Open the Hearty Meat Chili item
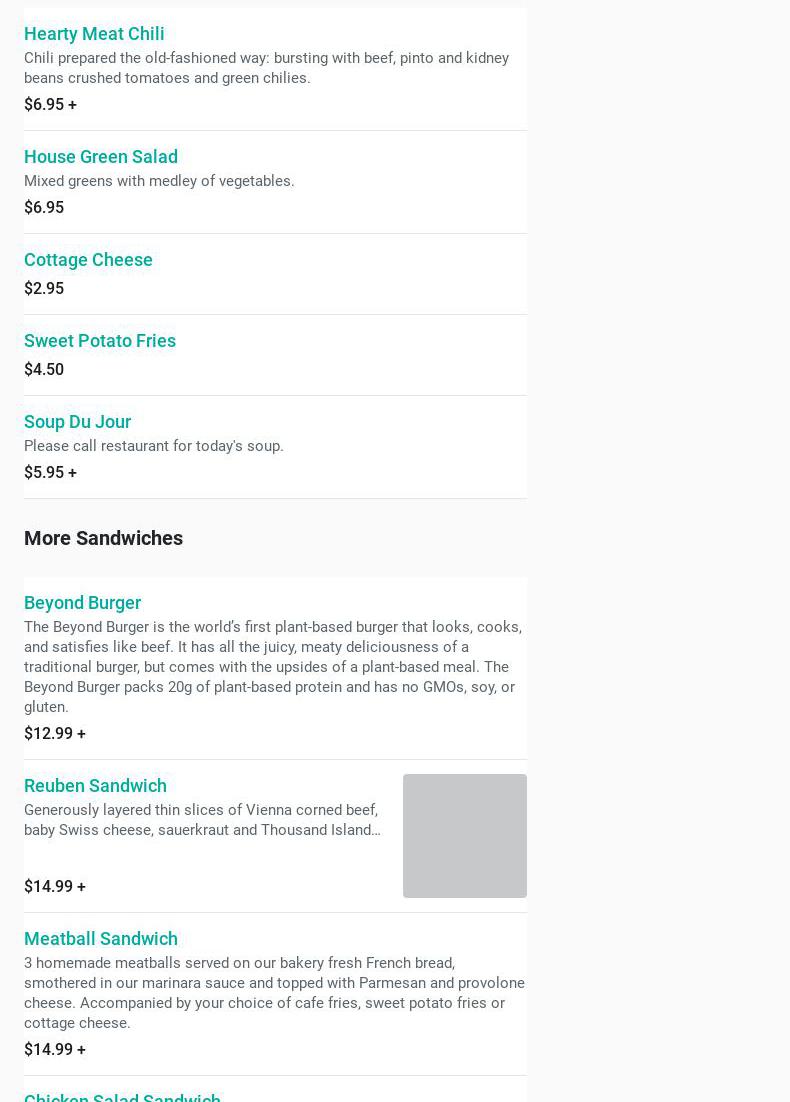Screen dimensions: 790x1102 [x=275, y=69]
